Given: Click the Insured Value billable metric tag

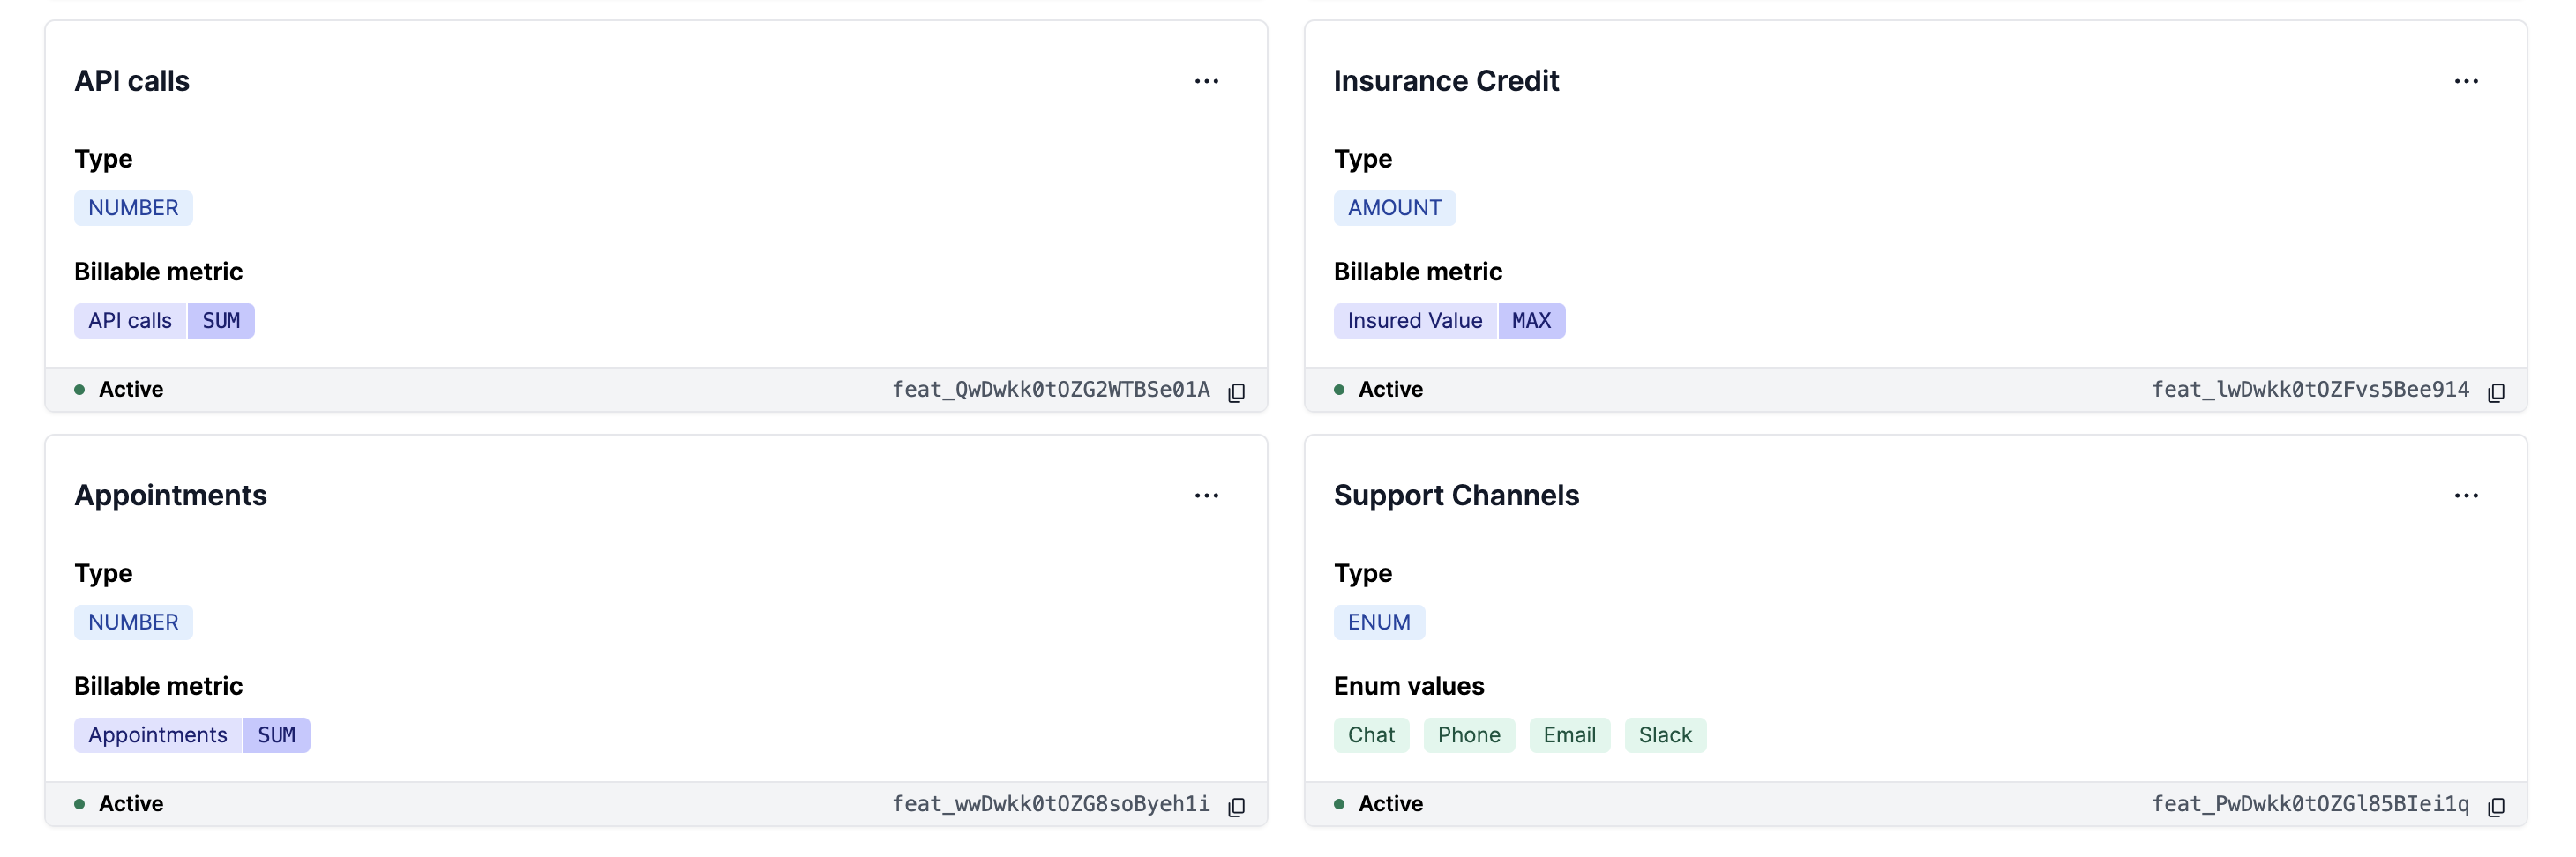Looking at the screenshot, I should (1414, 321).
